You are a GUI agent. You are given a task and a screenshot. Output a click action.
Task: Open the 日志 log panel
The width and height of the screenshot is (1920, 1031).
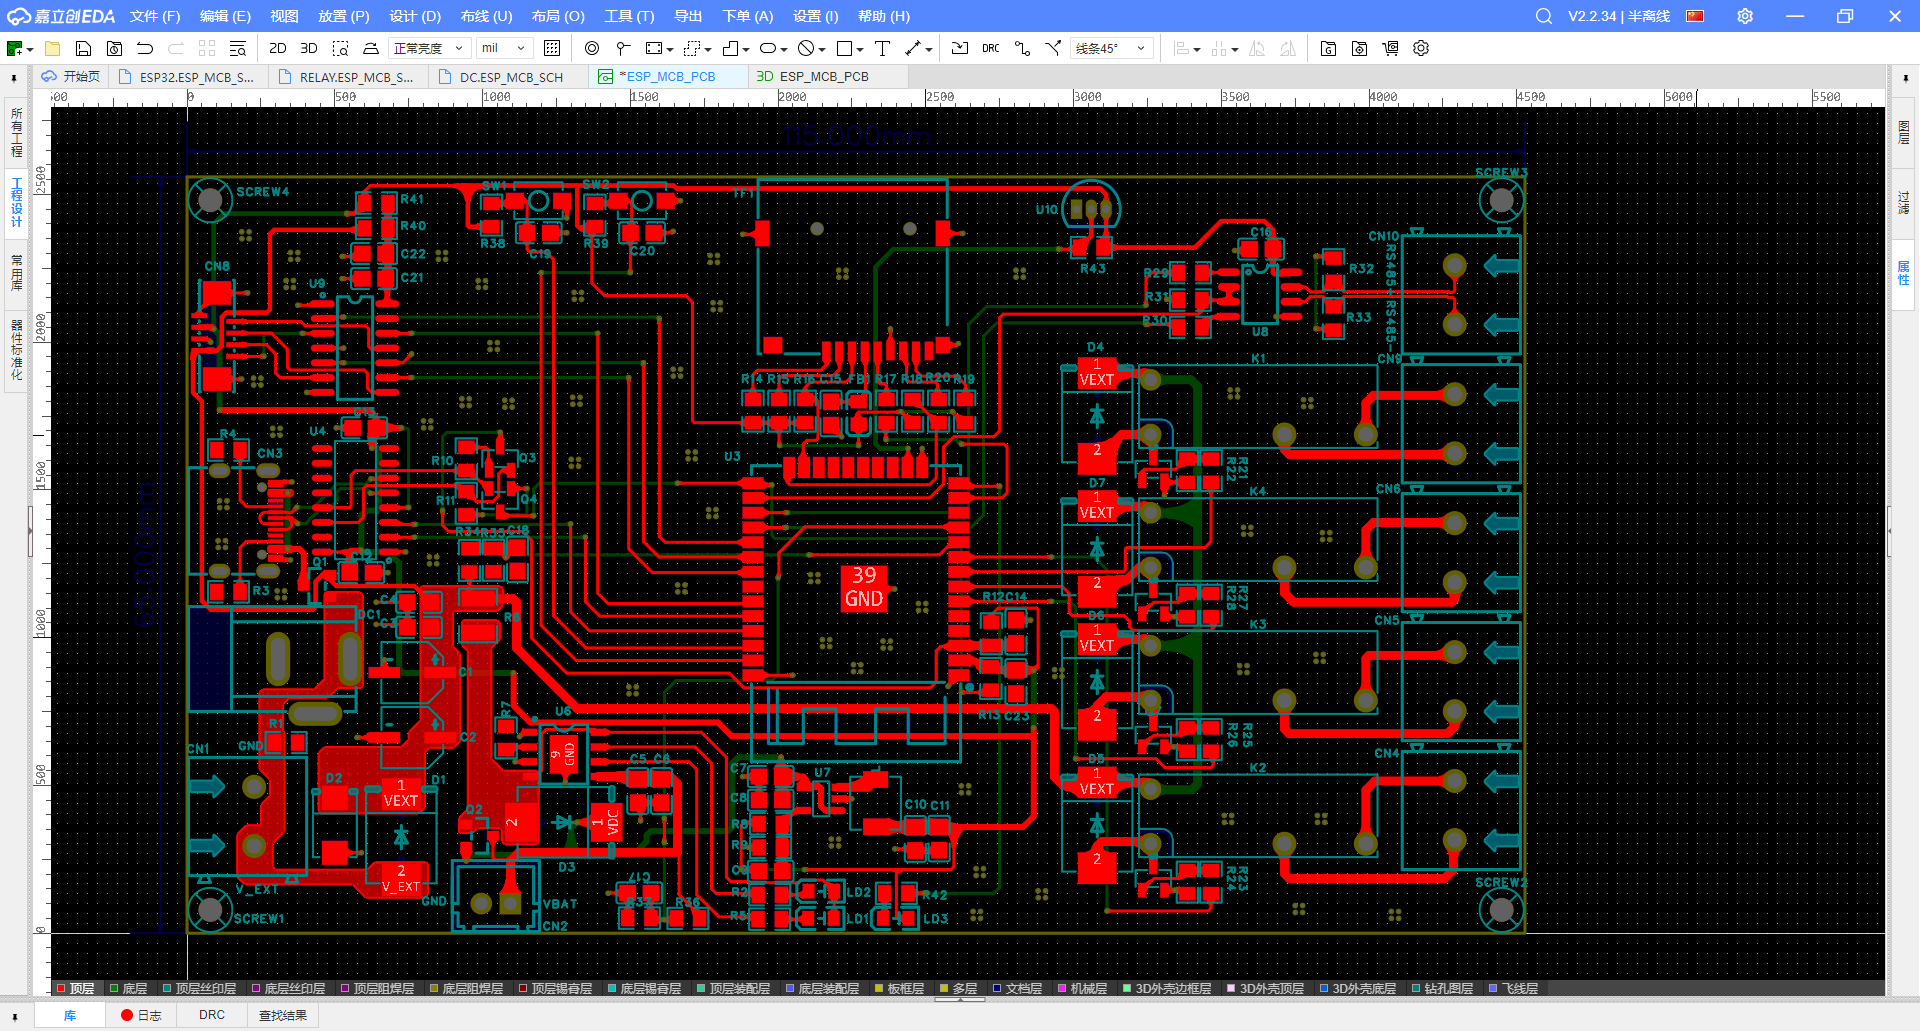click(x=141, y=1015)
